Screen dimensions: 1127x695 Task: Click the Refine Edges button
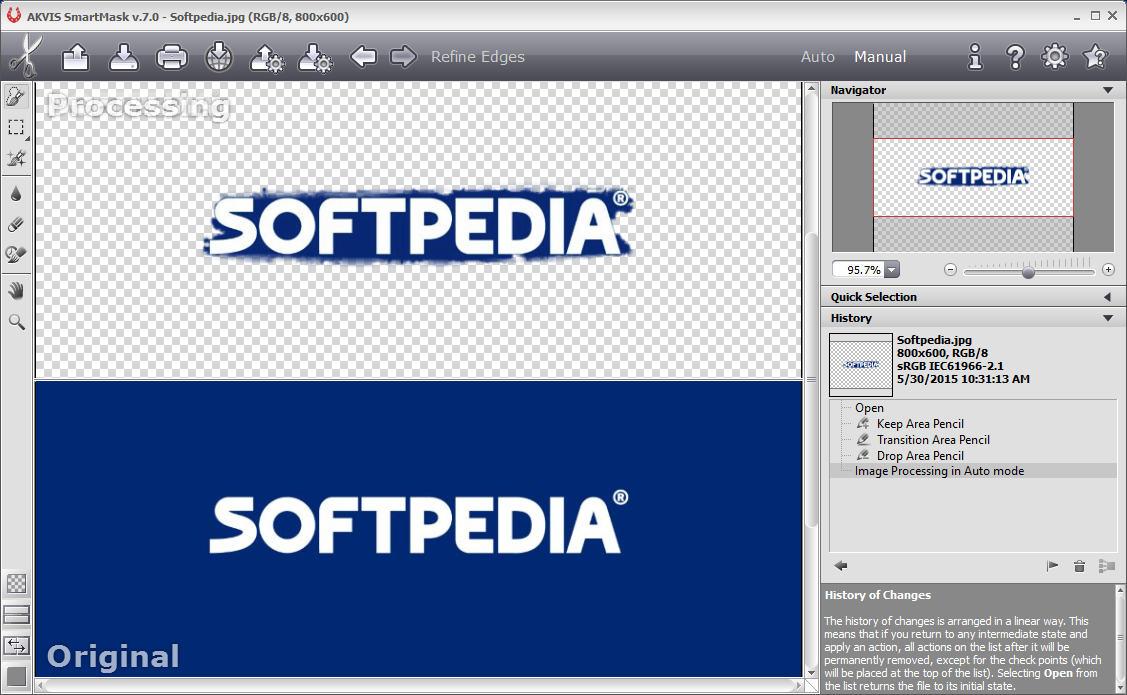[x=478, y=57]
